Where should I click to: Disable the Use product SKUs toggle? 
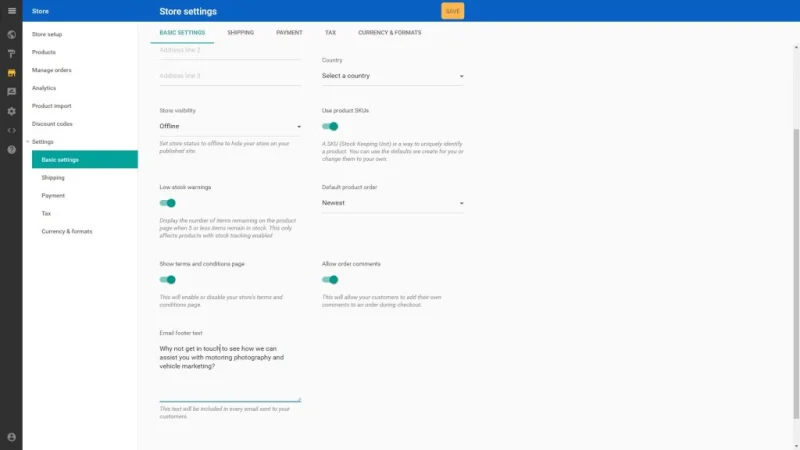coord(330,127)
